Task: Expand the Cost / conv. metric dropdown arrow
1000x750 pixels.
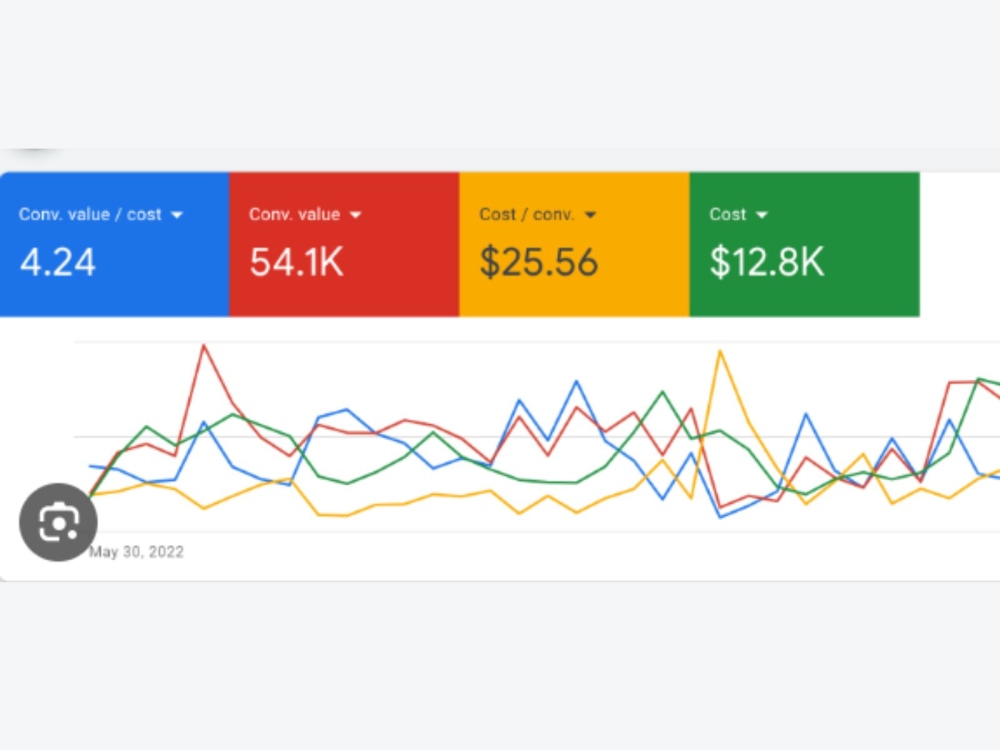Action: [590, 215]
